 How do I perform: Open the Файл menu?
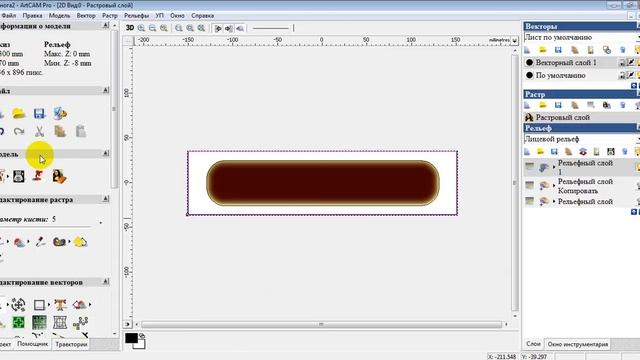coord(8,16)
